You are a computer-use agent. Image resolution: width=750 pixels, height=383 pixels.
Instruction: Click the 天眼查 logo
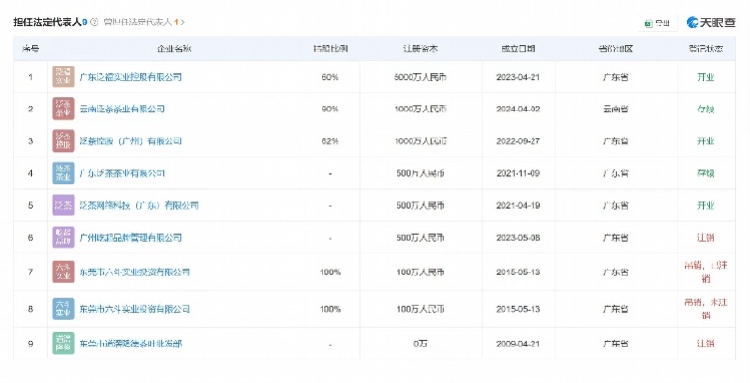click(x=711, y=22)
